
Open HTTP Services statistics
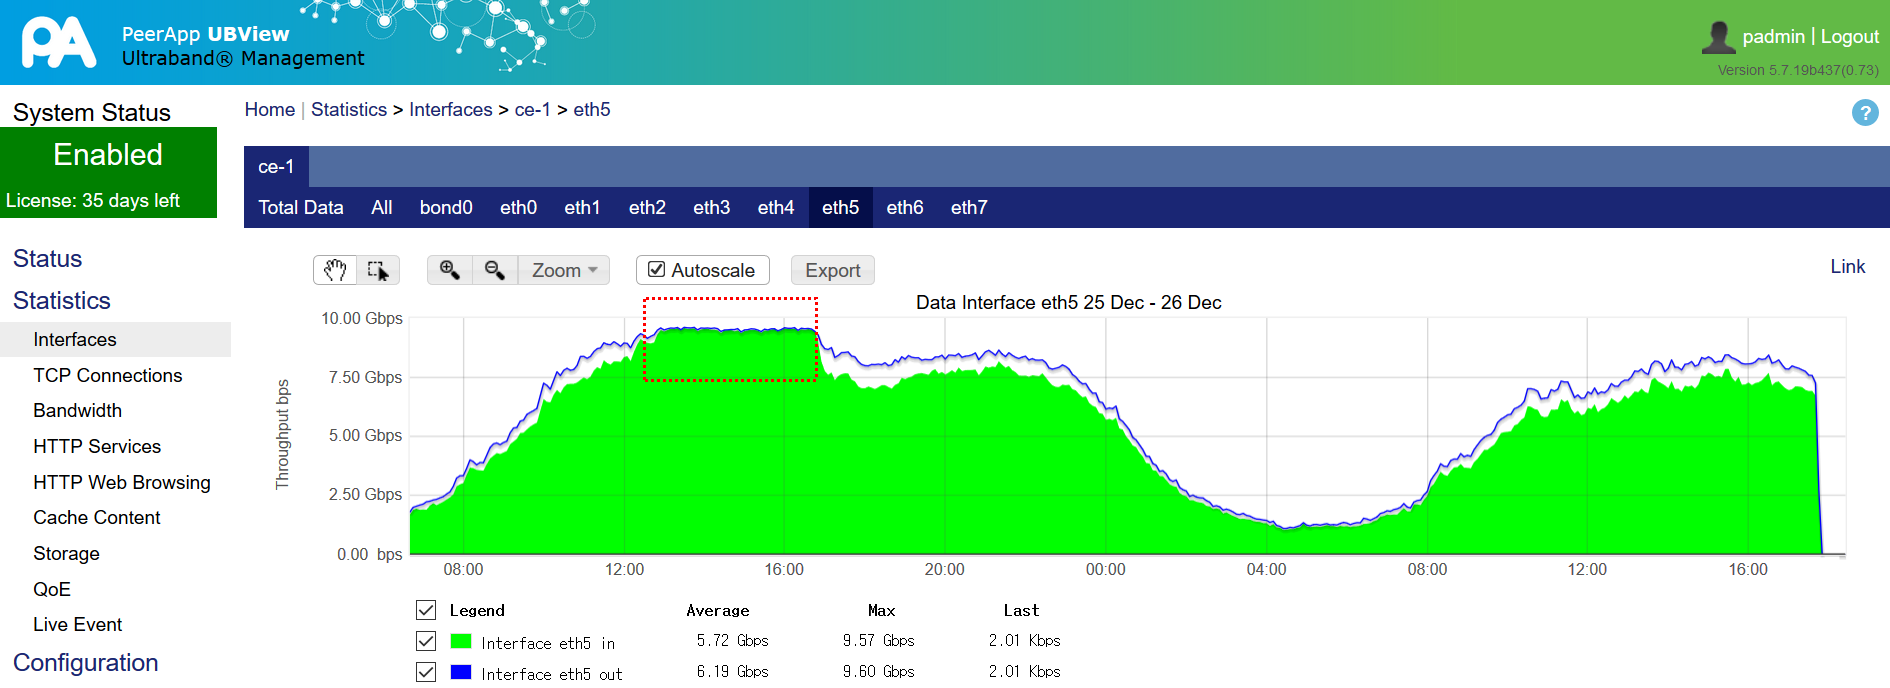97,446
